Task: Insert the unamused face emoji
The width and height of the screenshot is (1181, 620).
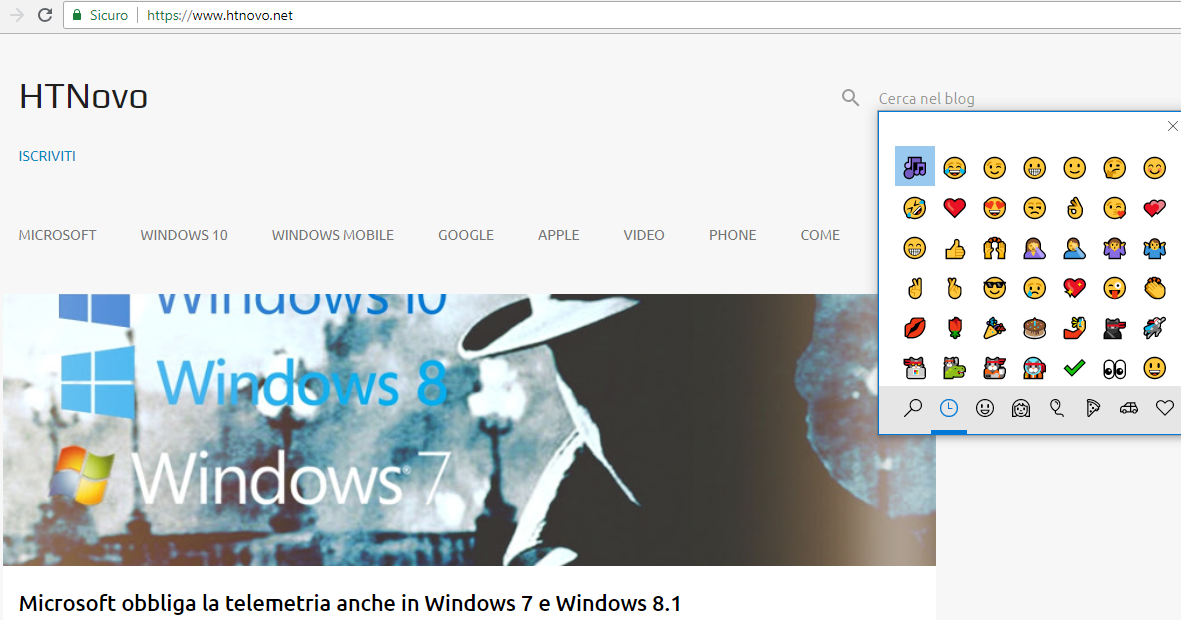Action: pos(1034,207)
